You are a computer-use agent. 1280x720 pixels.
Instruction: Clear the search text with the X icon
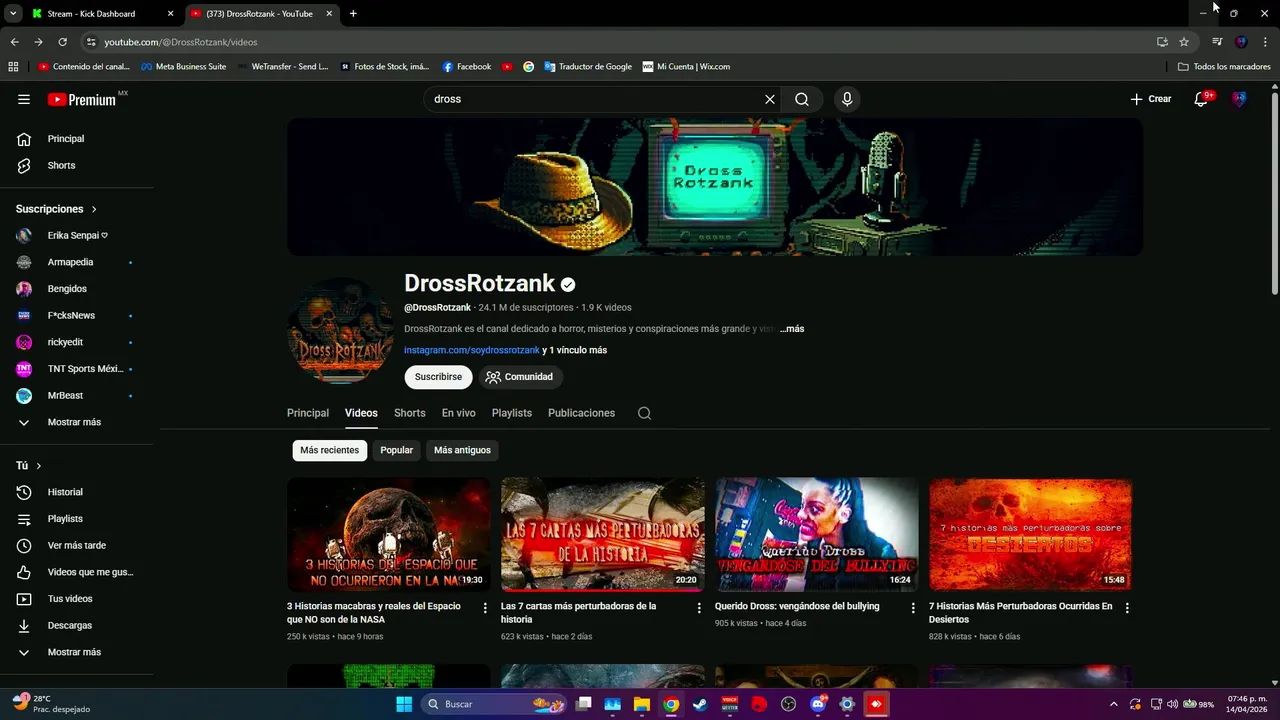point(770,99)
